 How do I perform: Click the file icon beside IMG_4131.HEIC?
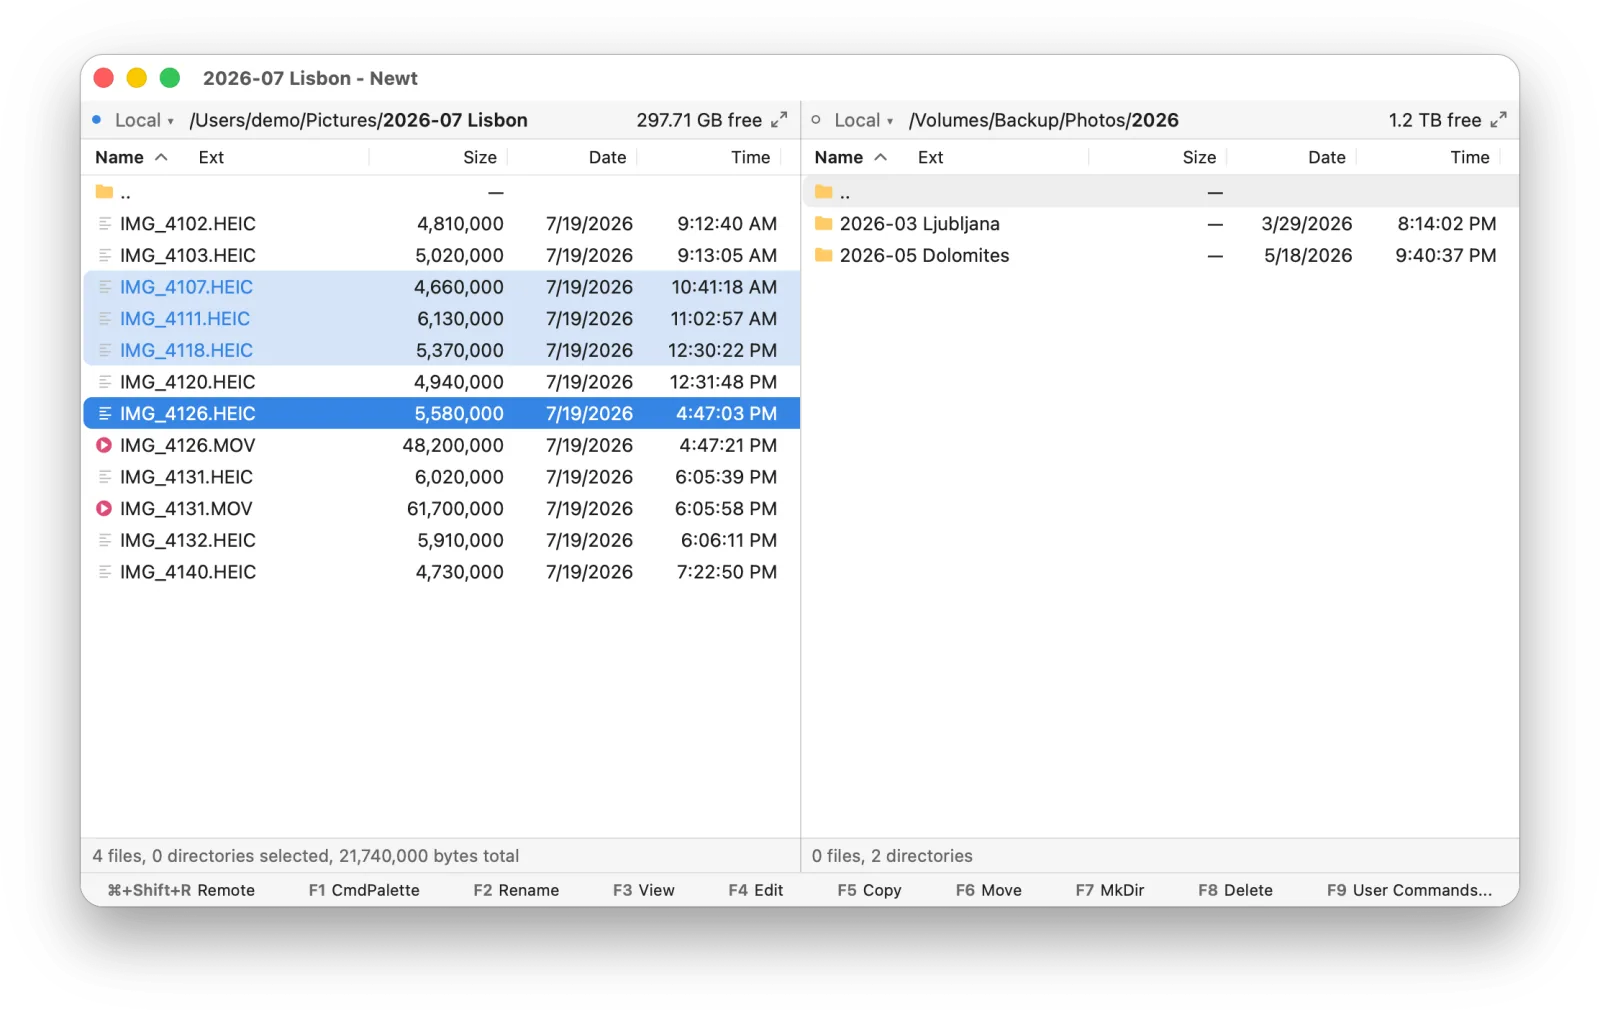[x=104, y=477]
